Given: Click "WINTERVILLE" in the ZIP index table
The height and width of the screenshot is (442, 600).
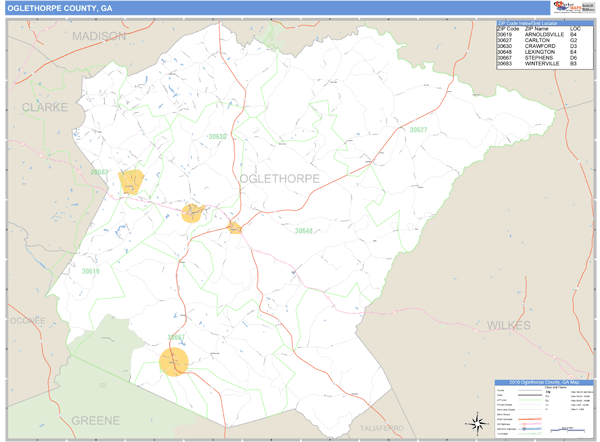Looking at the screenshot, I should tap(542, 64).
